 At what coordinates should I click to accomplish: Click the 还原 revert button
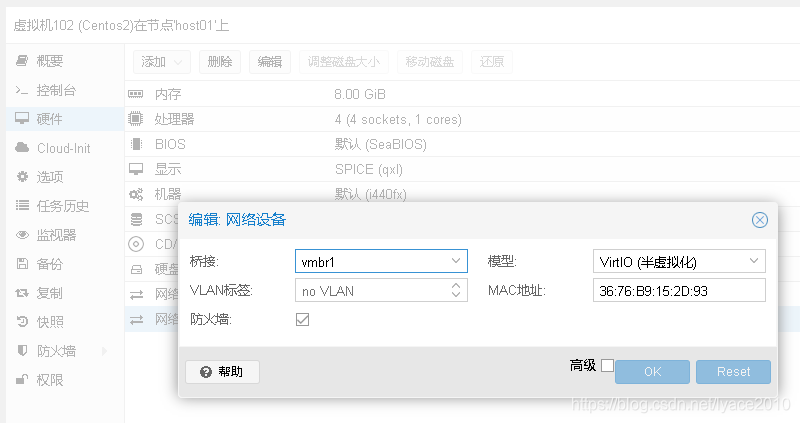[492, 62]
